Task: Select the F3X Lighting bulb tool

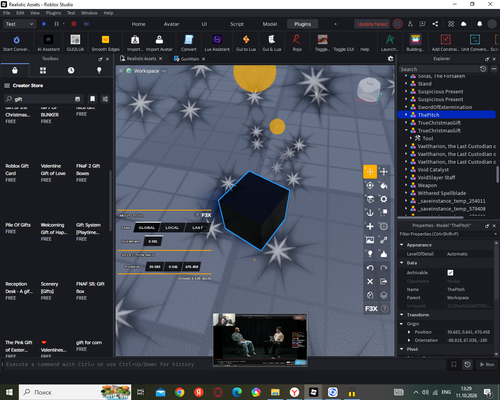Action: coord(370,254)
